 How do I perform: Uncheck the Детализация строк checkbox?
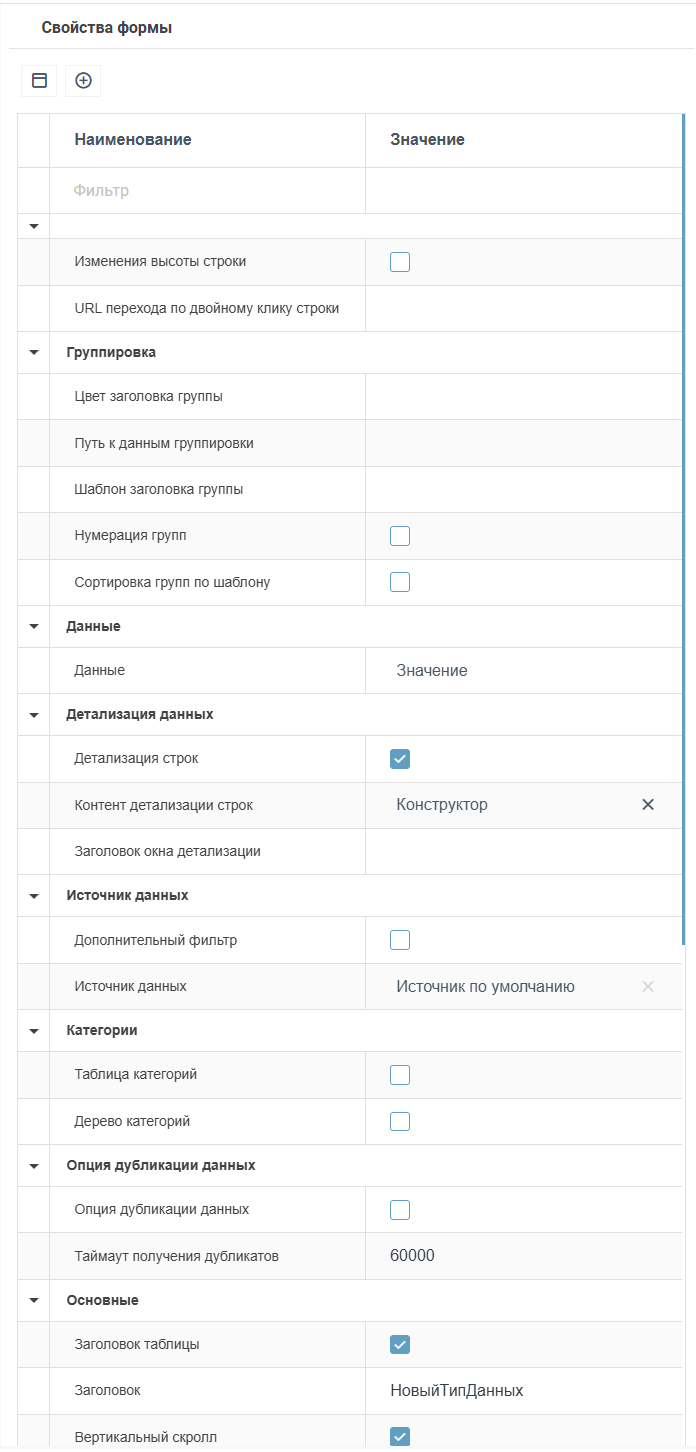(400, 759)
